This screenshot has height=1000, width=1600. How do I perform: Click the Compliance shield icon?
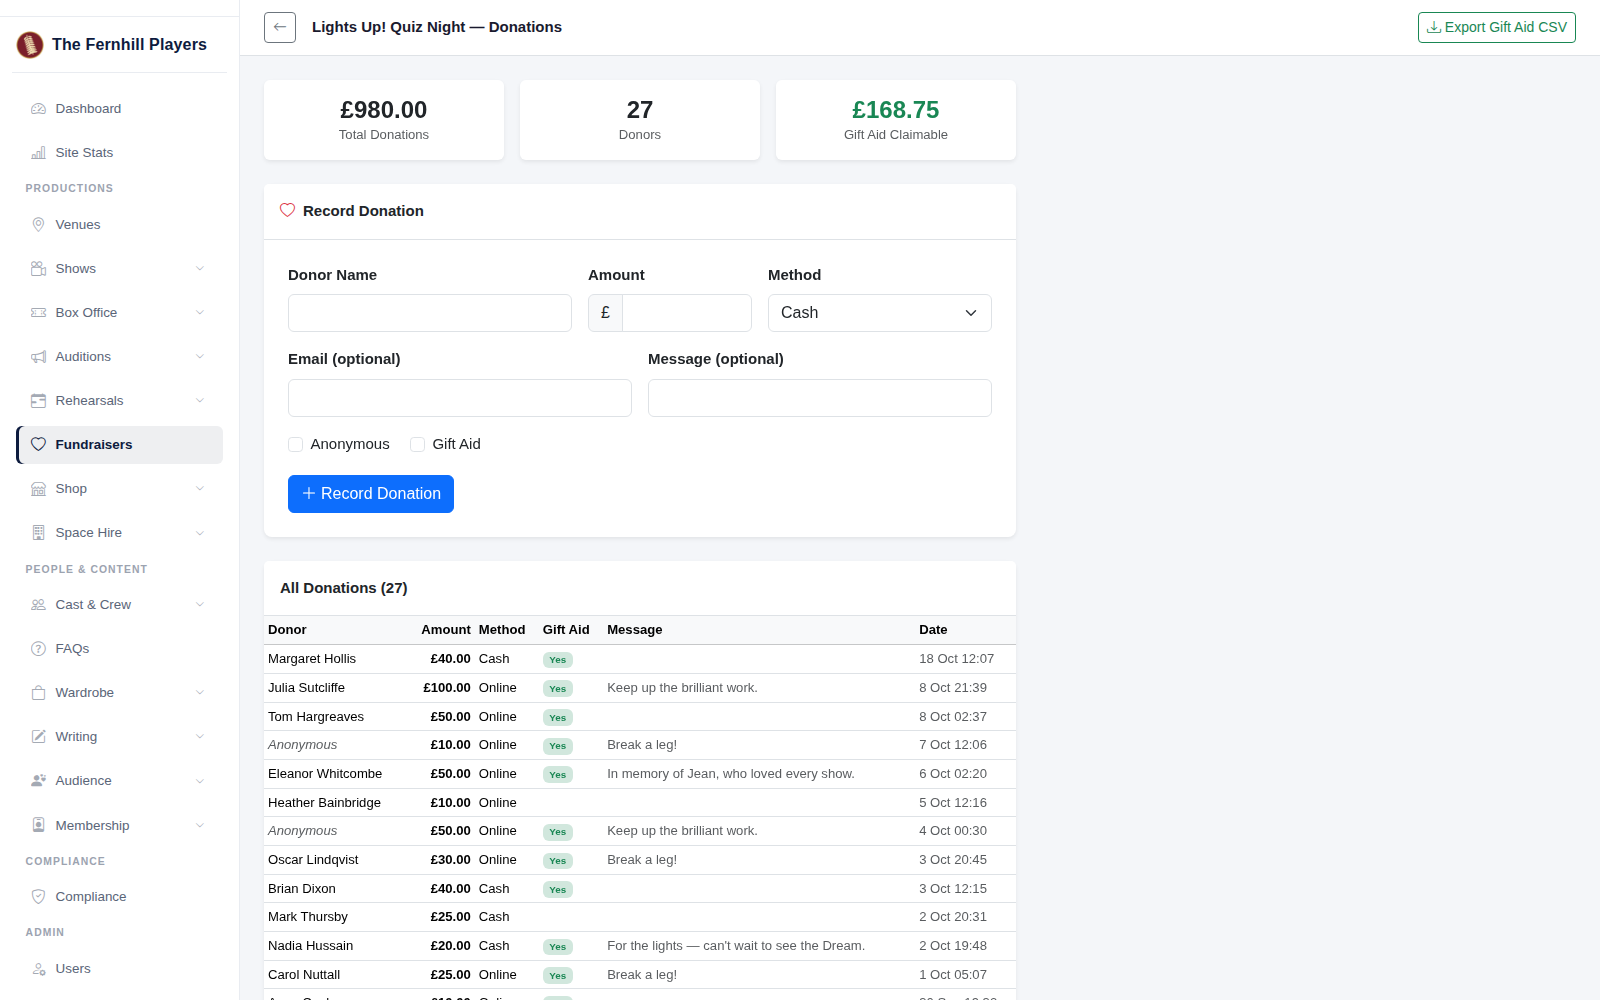coord(38,897)
